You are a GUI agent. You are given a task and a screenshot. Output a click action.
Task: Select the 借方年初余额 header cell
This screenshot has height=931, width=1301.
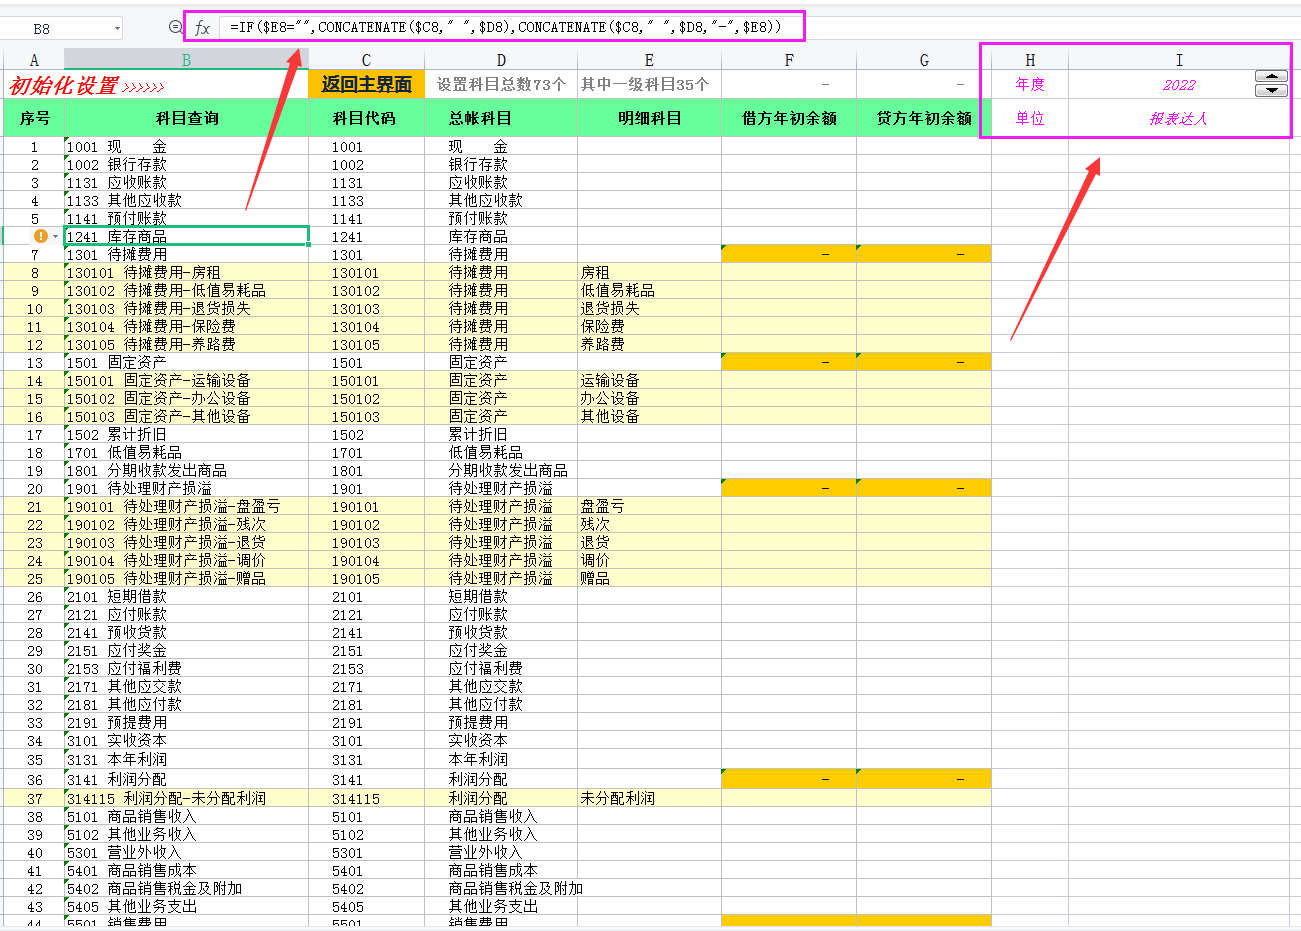tap(788, 118)
